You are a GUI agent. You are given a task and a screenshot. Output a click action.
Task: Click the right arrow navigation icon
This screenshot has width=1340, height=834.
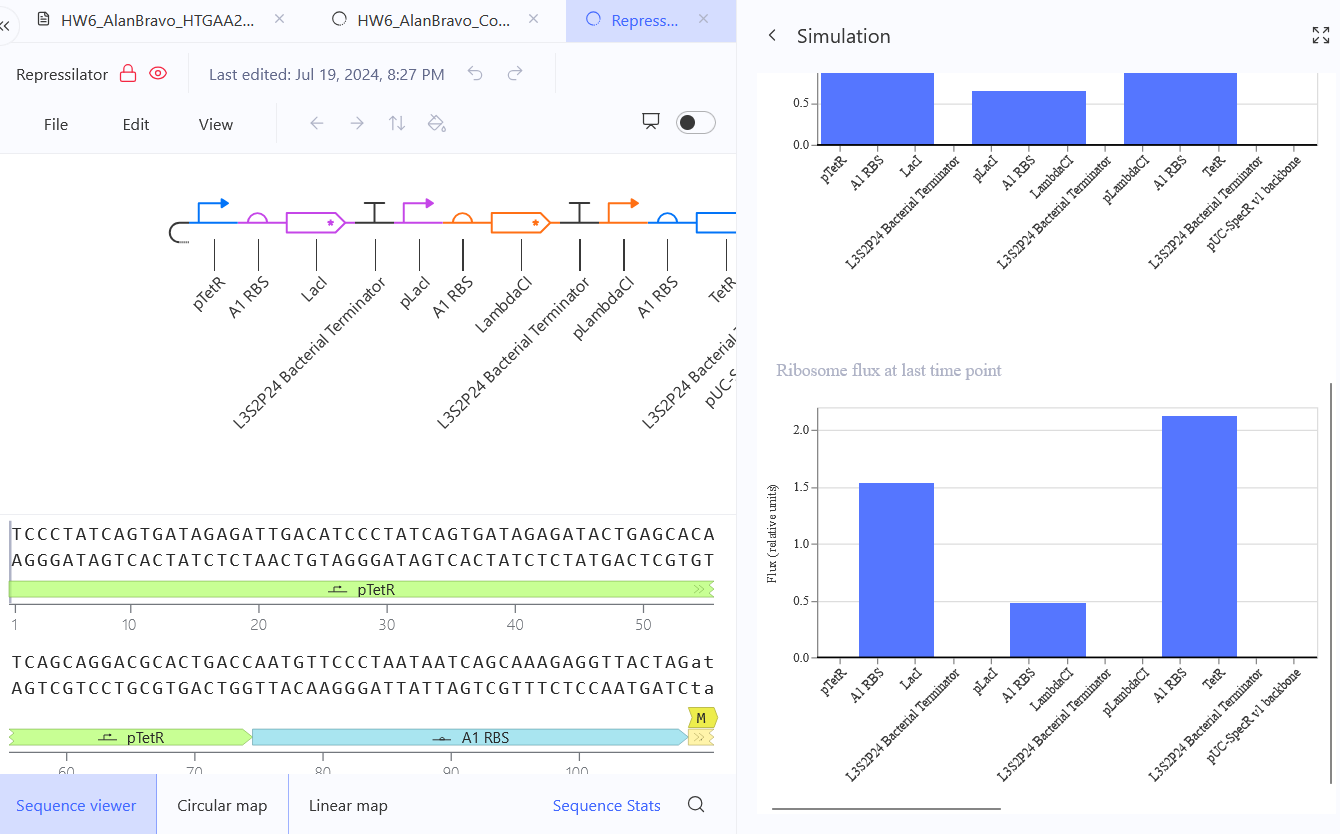357,123
